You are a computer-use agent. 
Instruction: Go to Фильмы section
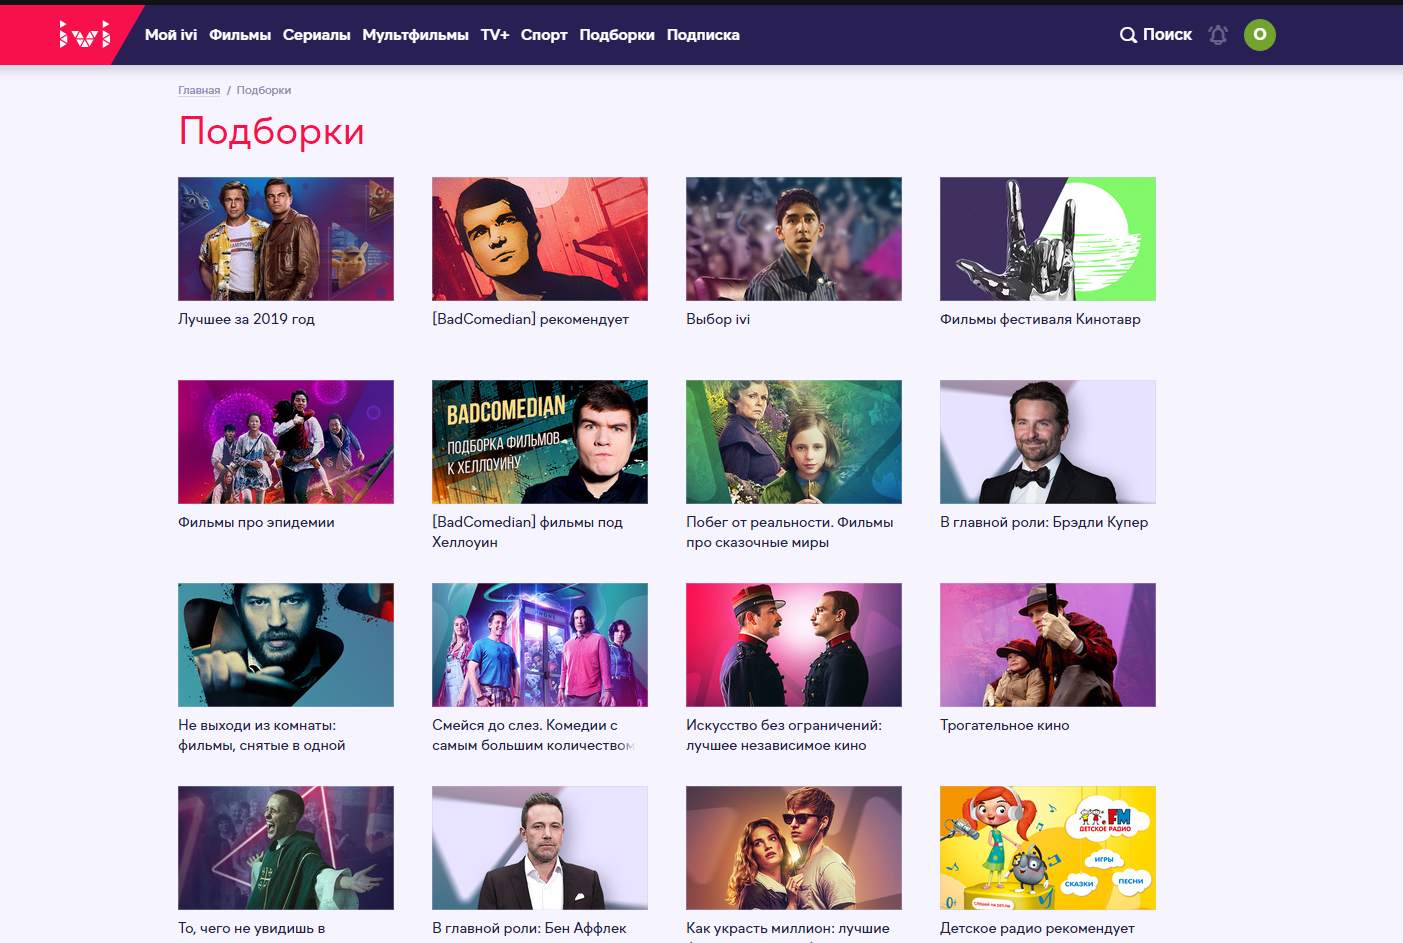pos(240,35)
